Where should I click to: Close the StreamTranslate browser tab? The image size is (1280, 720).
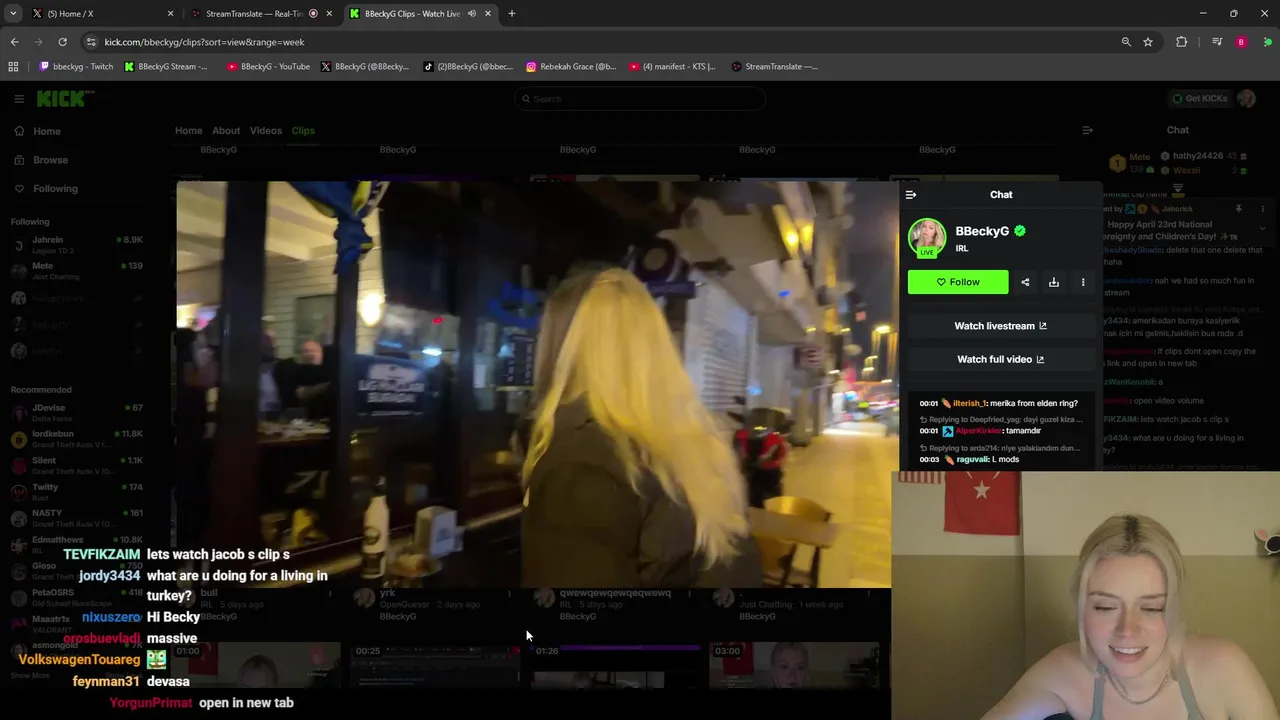tap(330, 13)
